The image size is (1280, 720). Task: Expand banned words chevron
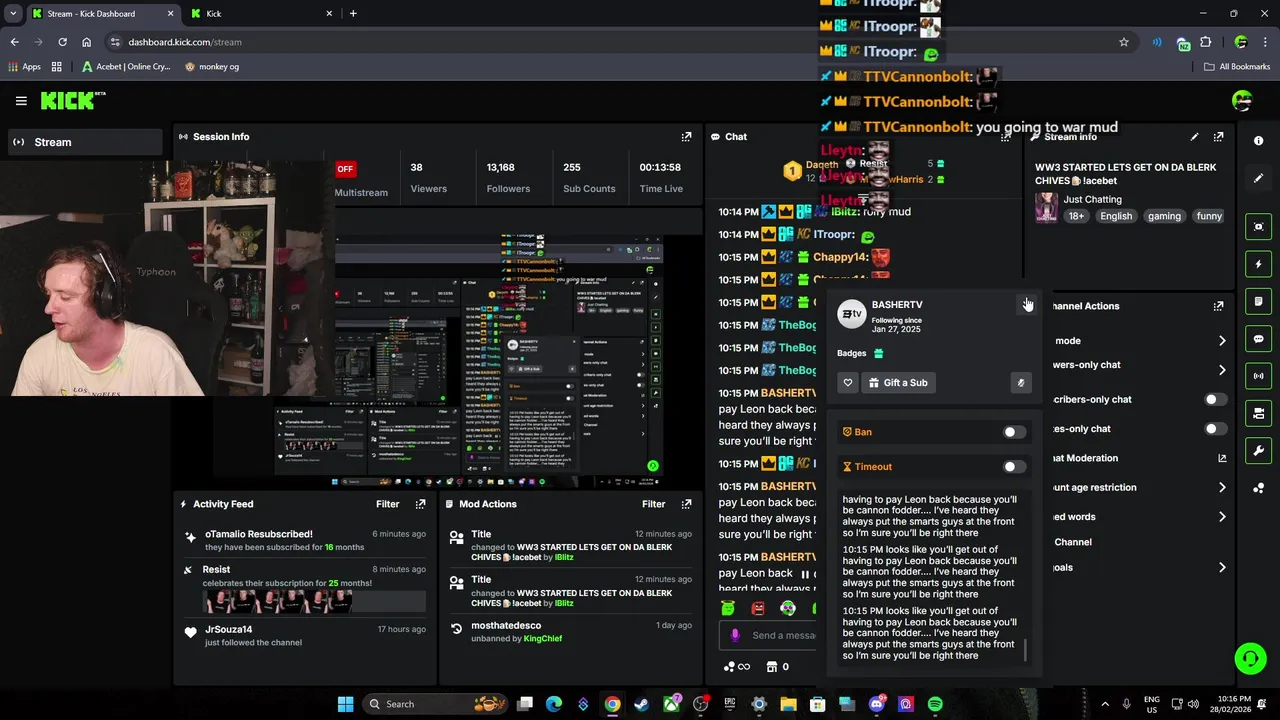[x=1222, y=517]
